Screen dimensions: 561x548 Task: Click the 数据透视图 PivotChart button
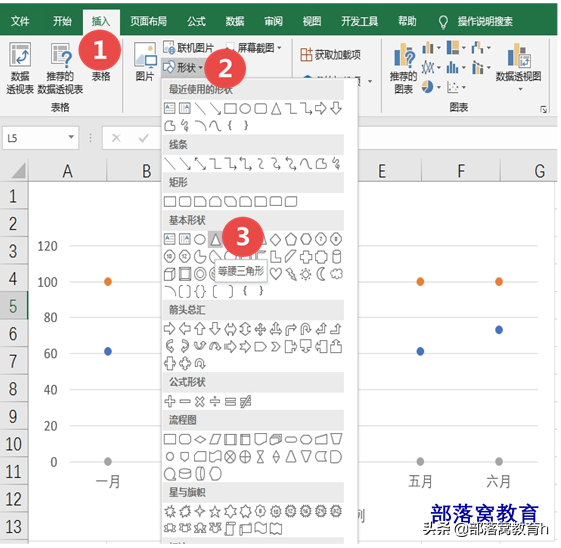518,67
